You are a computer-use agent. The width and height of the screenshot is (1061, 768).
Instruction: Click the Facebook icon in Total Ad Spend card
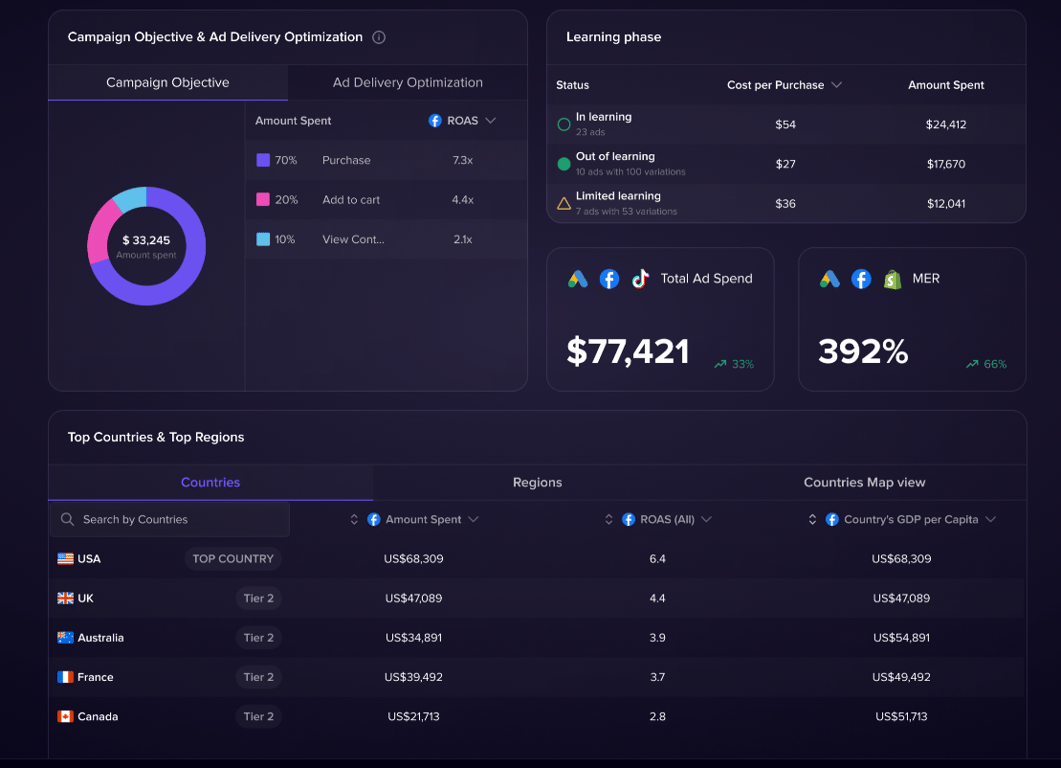tap(609, 279)
